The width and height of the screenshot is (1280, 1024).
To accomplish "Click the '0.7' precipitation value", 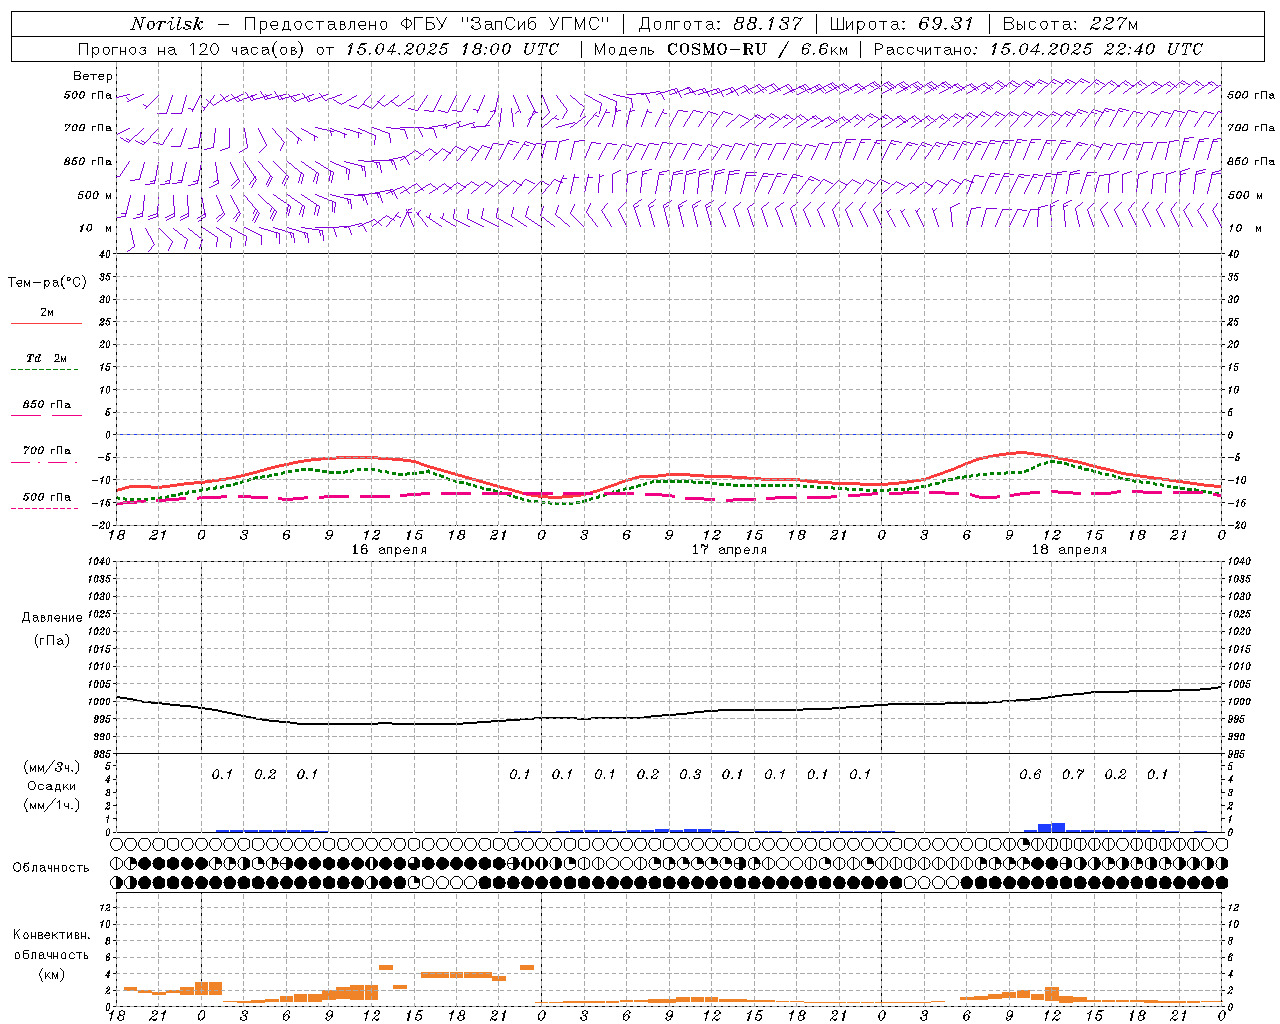I will tap(1073, 775).
